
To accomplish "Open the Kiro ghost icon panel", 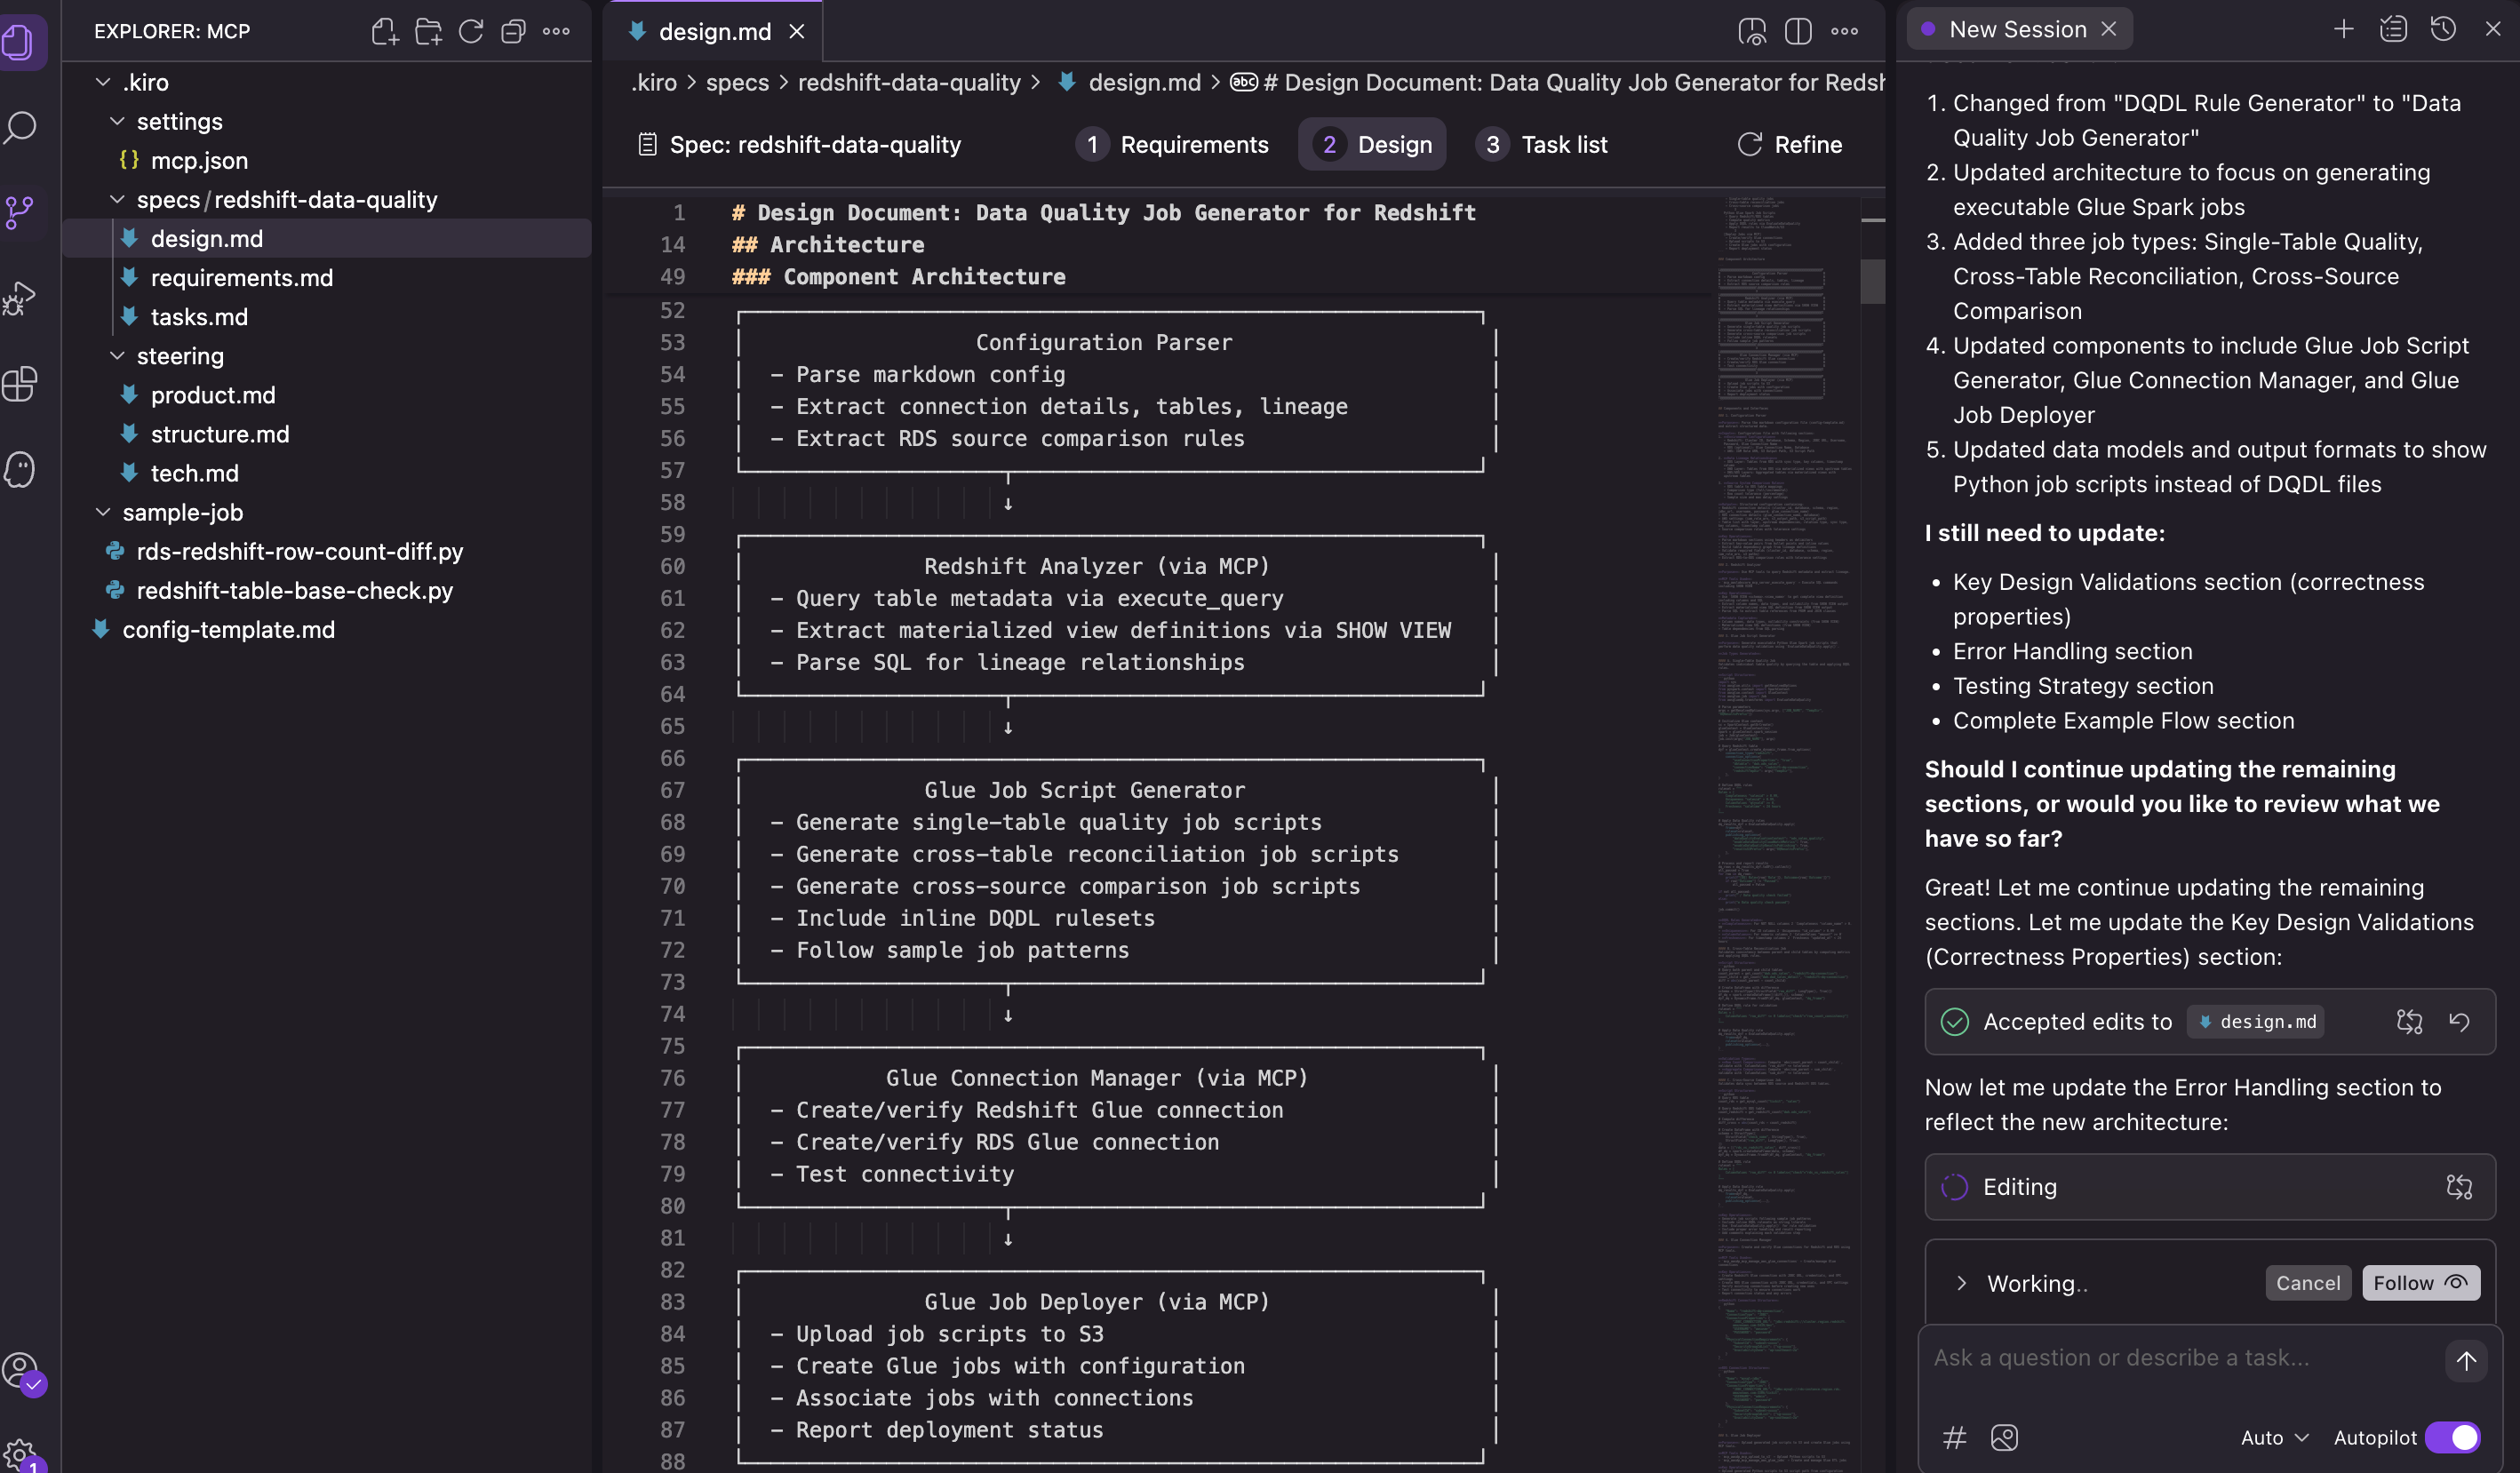I will 21,469.
